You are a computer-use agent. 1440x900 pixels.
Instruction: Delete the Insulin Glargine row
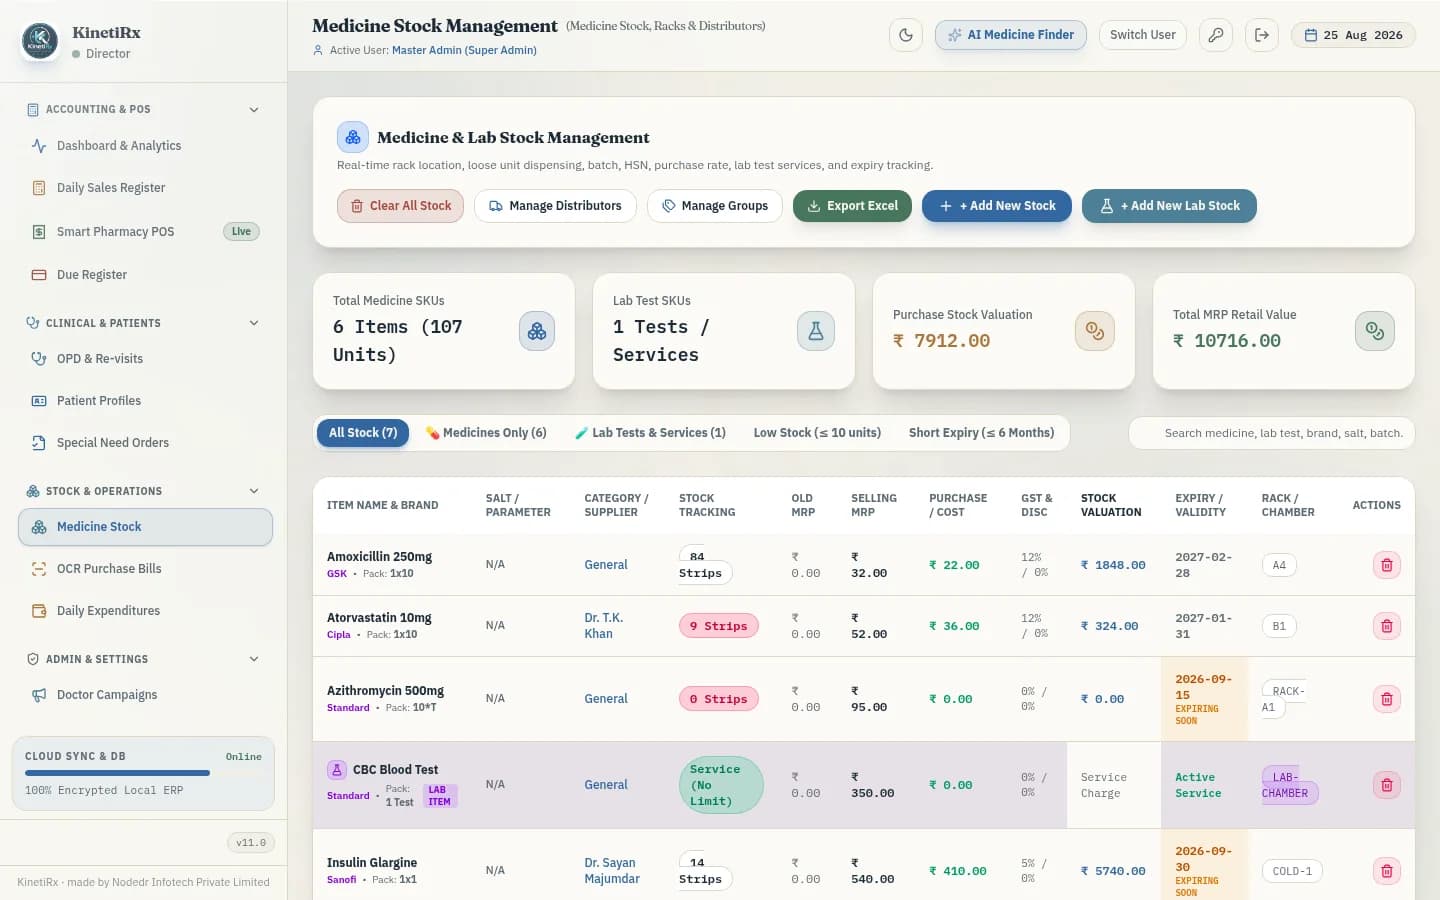1387,871
